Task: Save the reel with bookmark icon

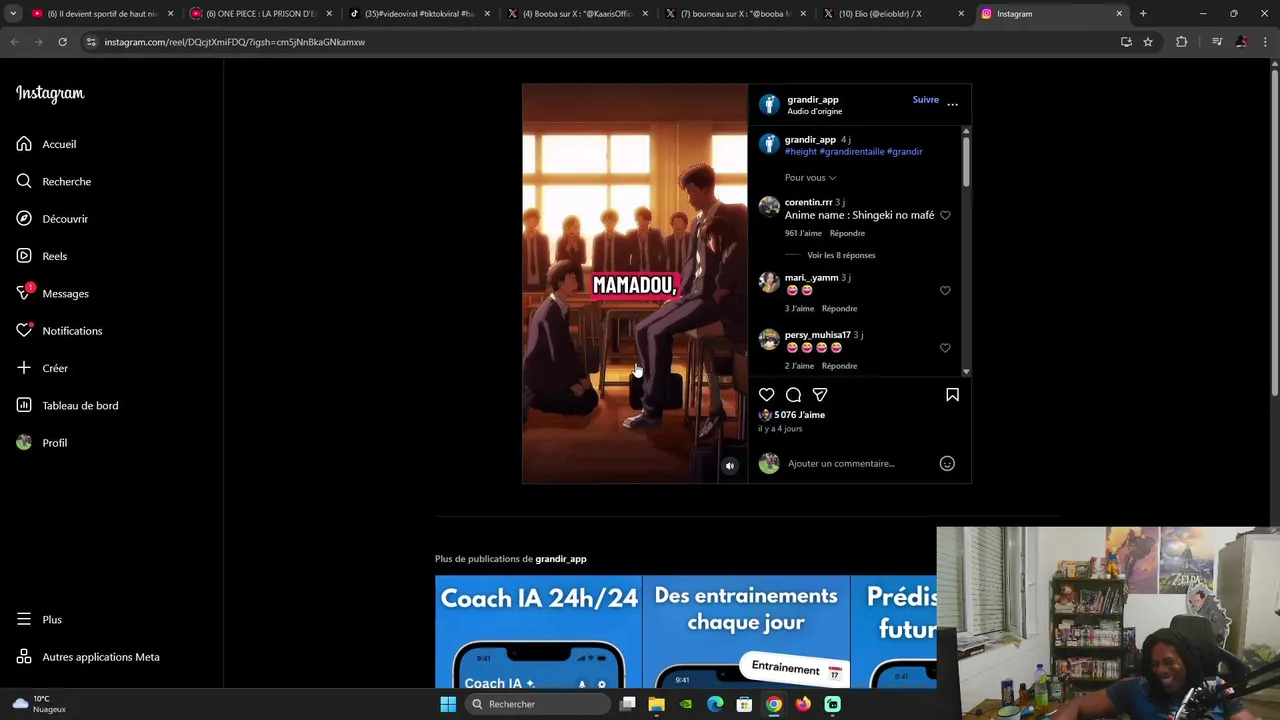Action: click(952, 395)
